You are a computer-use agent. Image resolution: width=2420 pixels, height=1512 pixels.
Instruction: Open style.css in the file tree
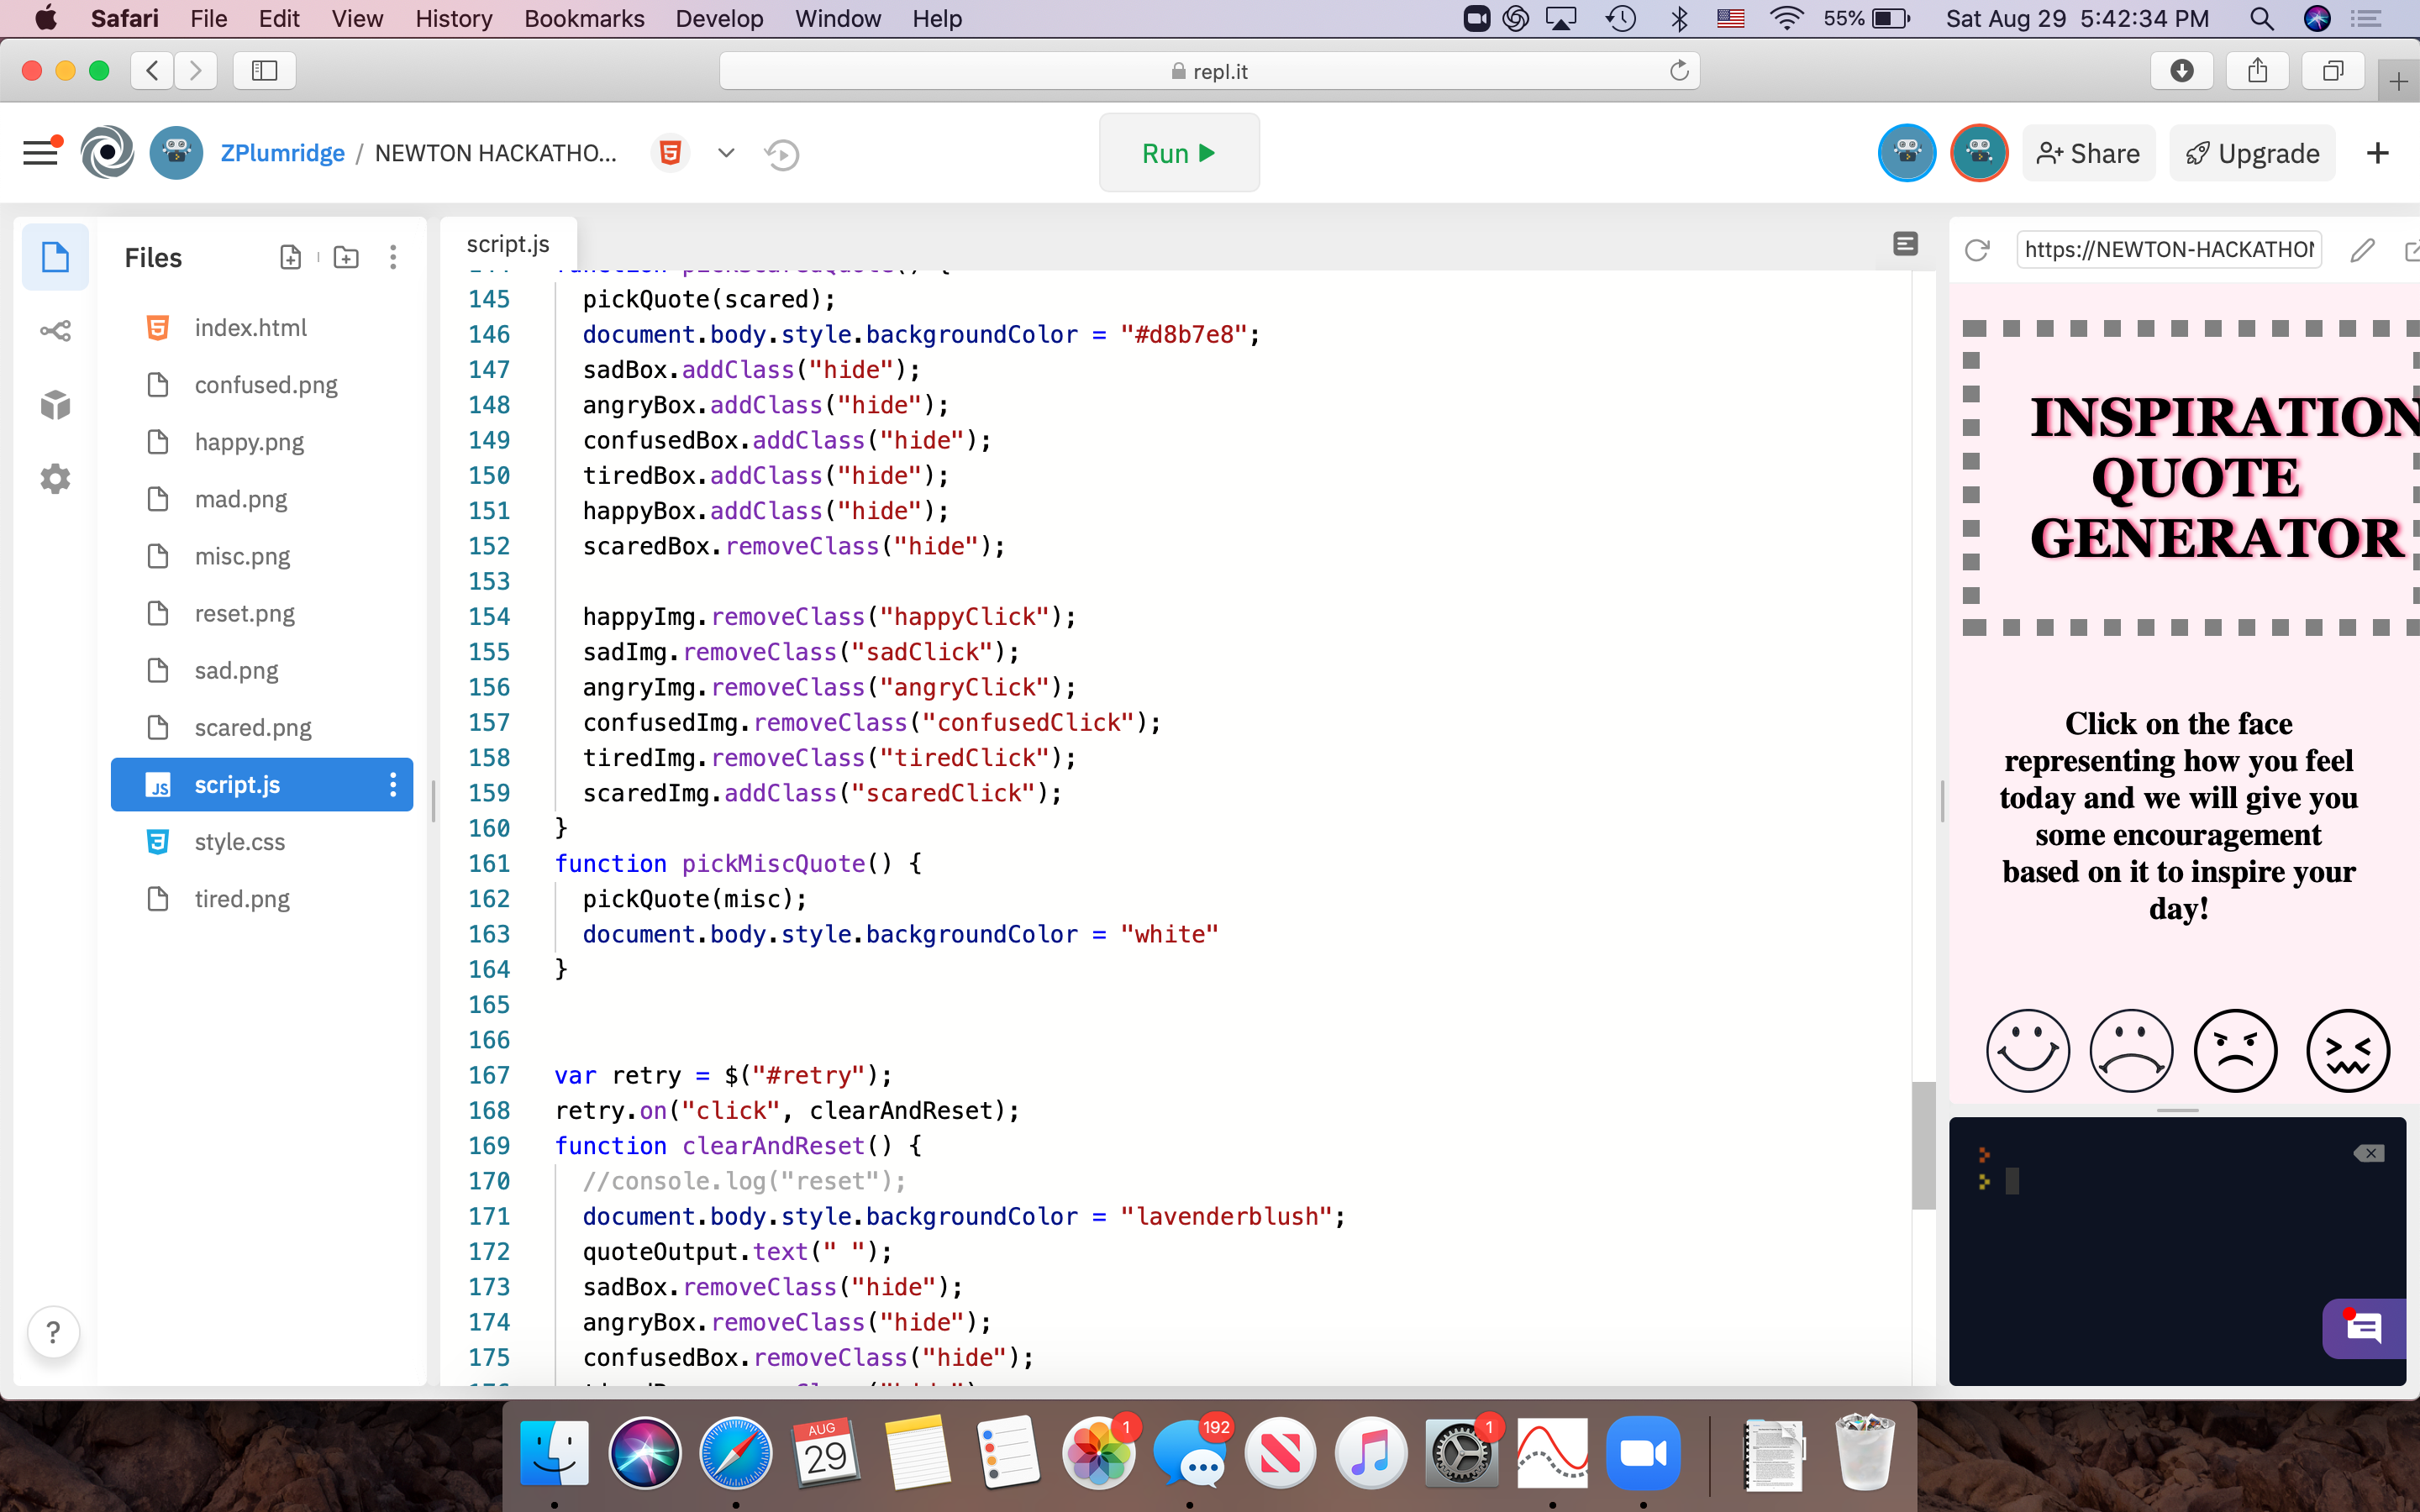pyautogui.click(x=239, y=842)
